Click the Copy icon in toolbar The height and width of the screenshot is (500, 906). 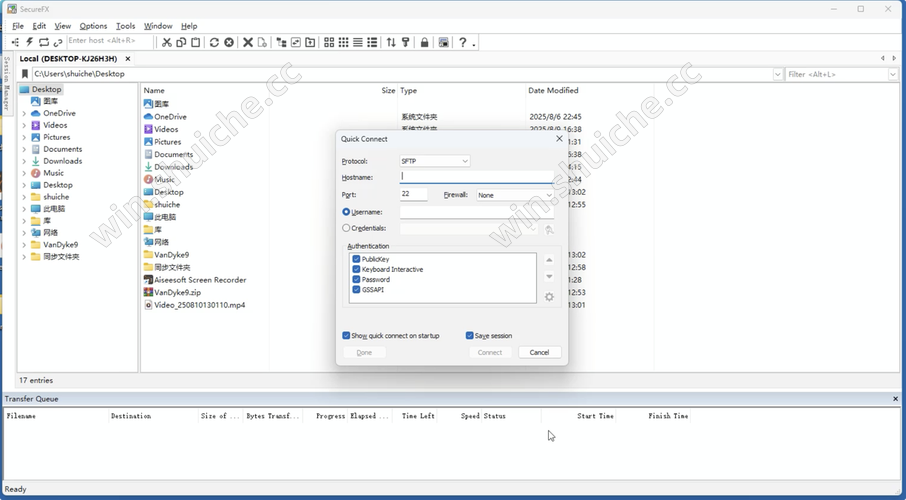point(181,42)
